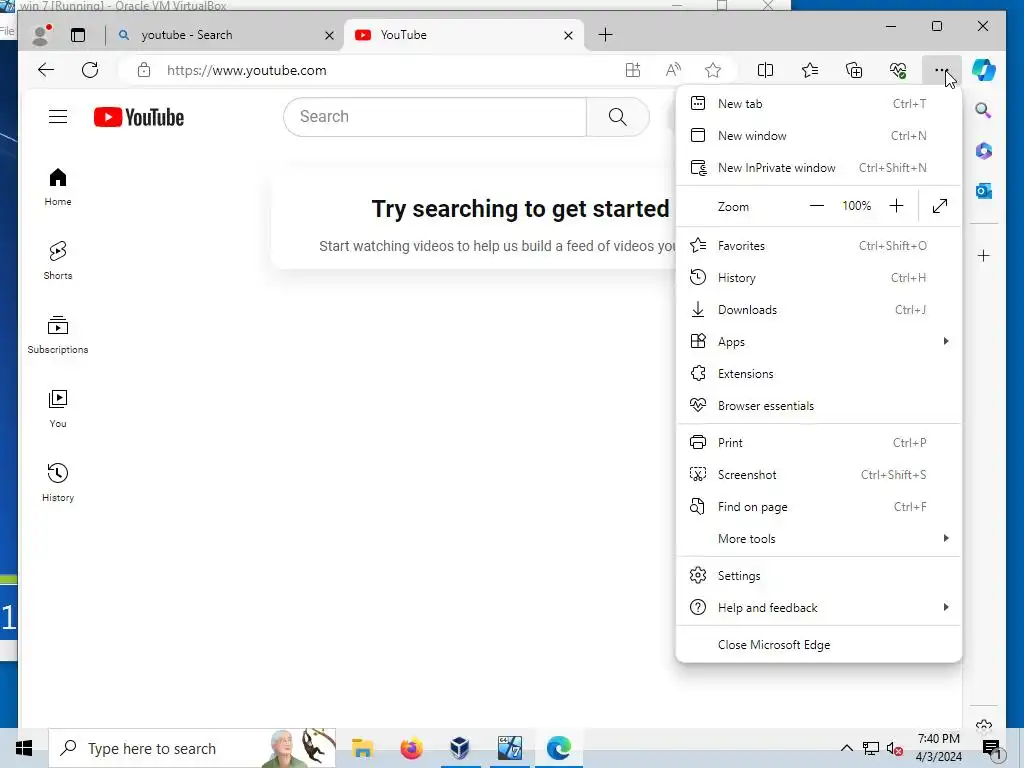Open Windows Start menu

click(24, 748)
